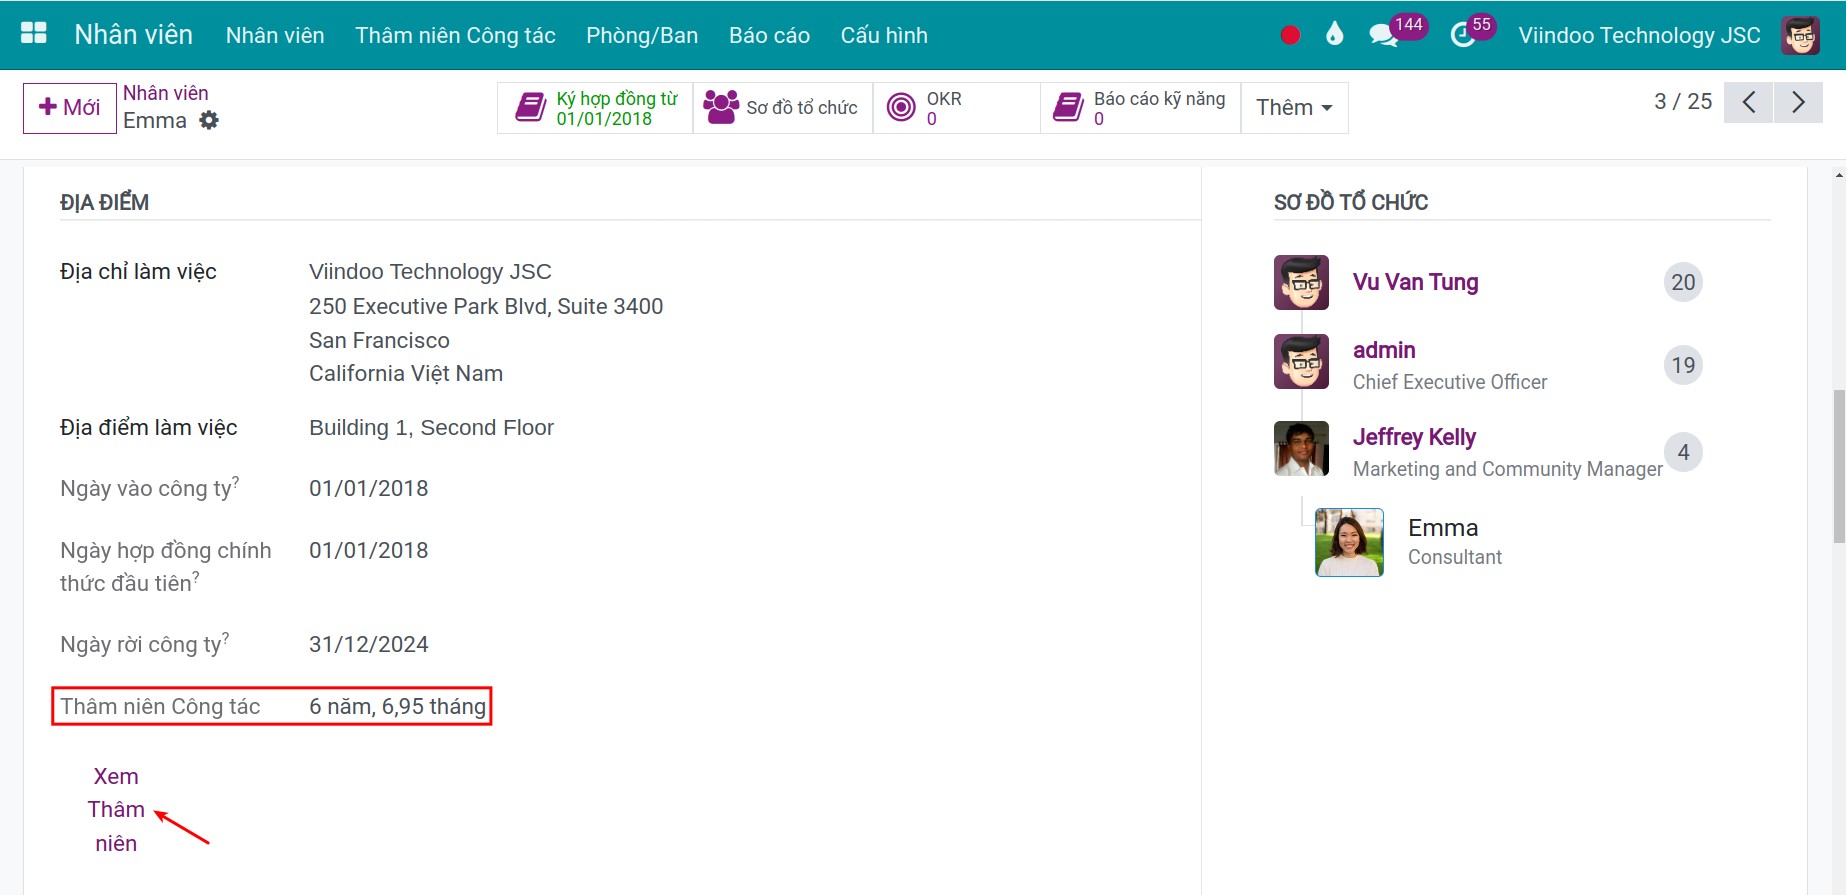Click the user avatar in top bar
The height and width of the screenshot is (895, 1846).
pos(1800,35)
